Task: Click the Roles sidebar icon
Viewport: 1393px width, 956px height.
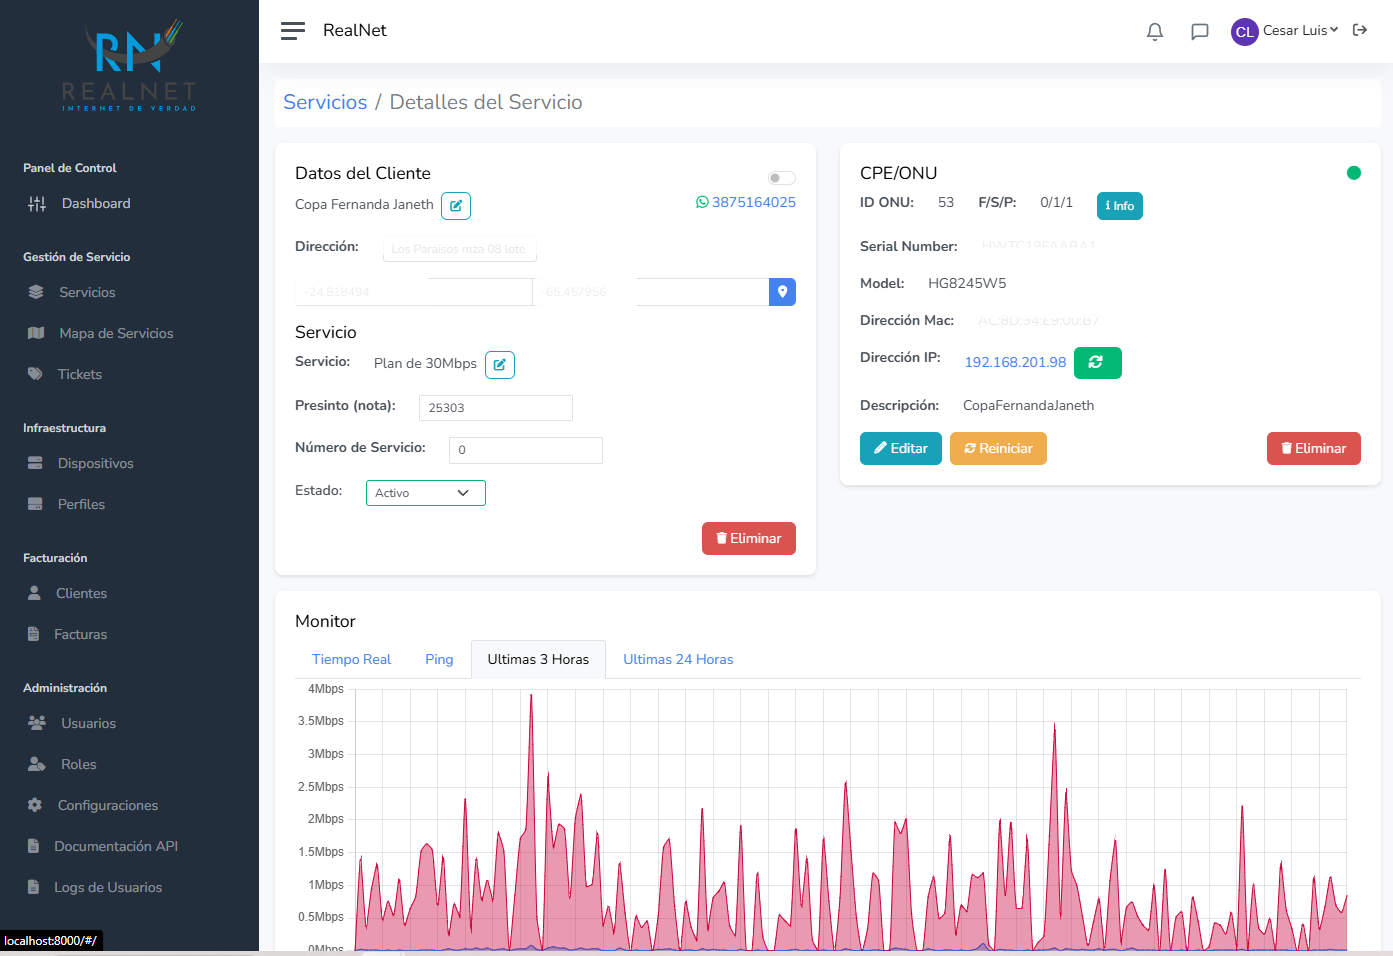Action: pyautogui.click(x=37, y=764)
